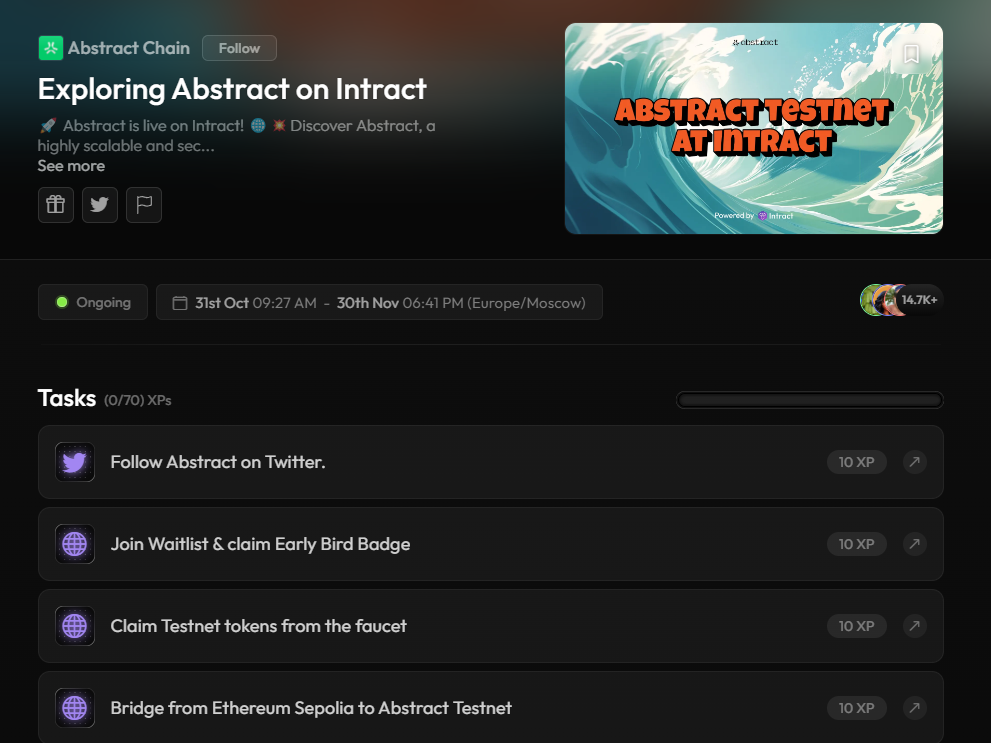Open arrow link for Join Waitlist task
This screenshot has height=743, width=991.
tap(914, 544)
